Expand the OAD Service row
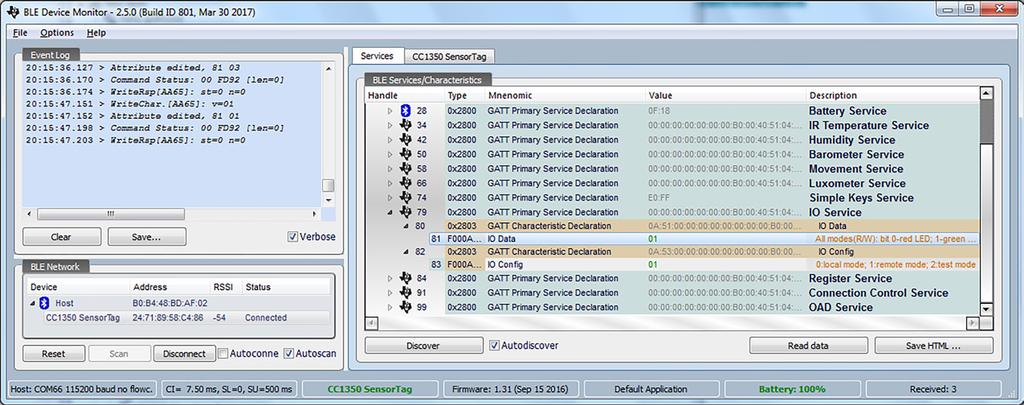This screenshot has width=1024, height=405. pos(391,307)
